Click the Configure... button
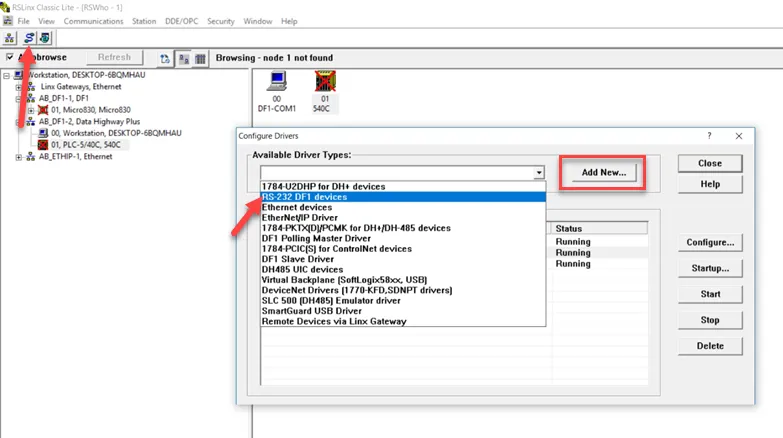783x438 pixels. click(x=710, y=242)
